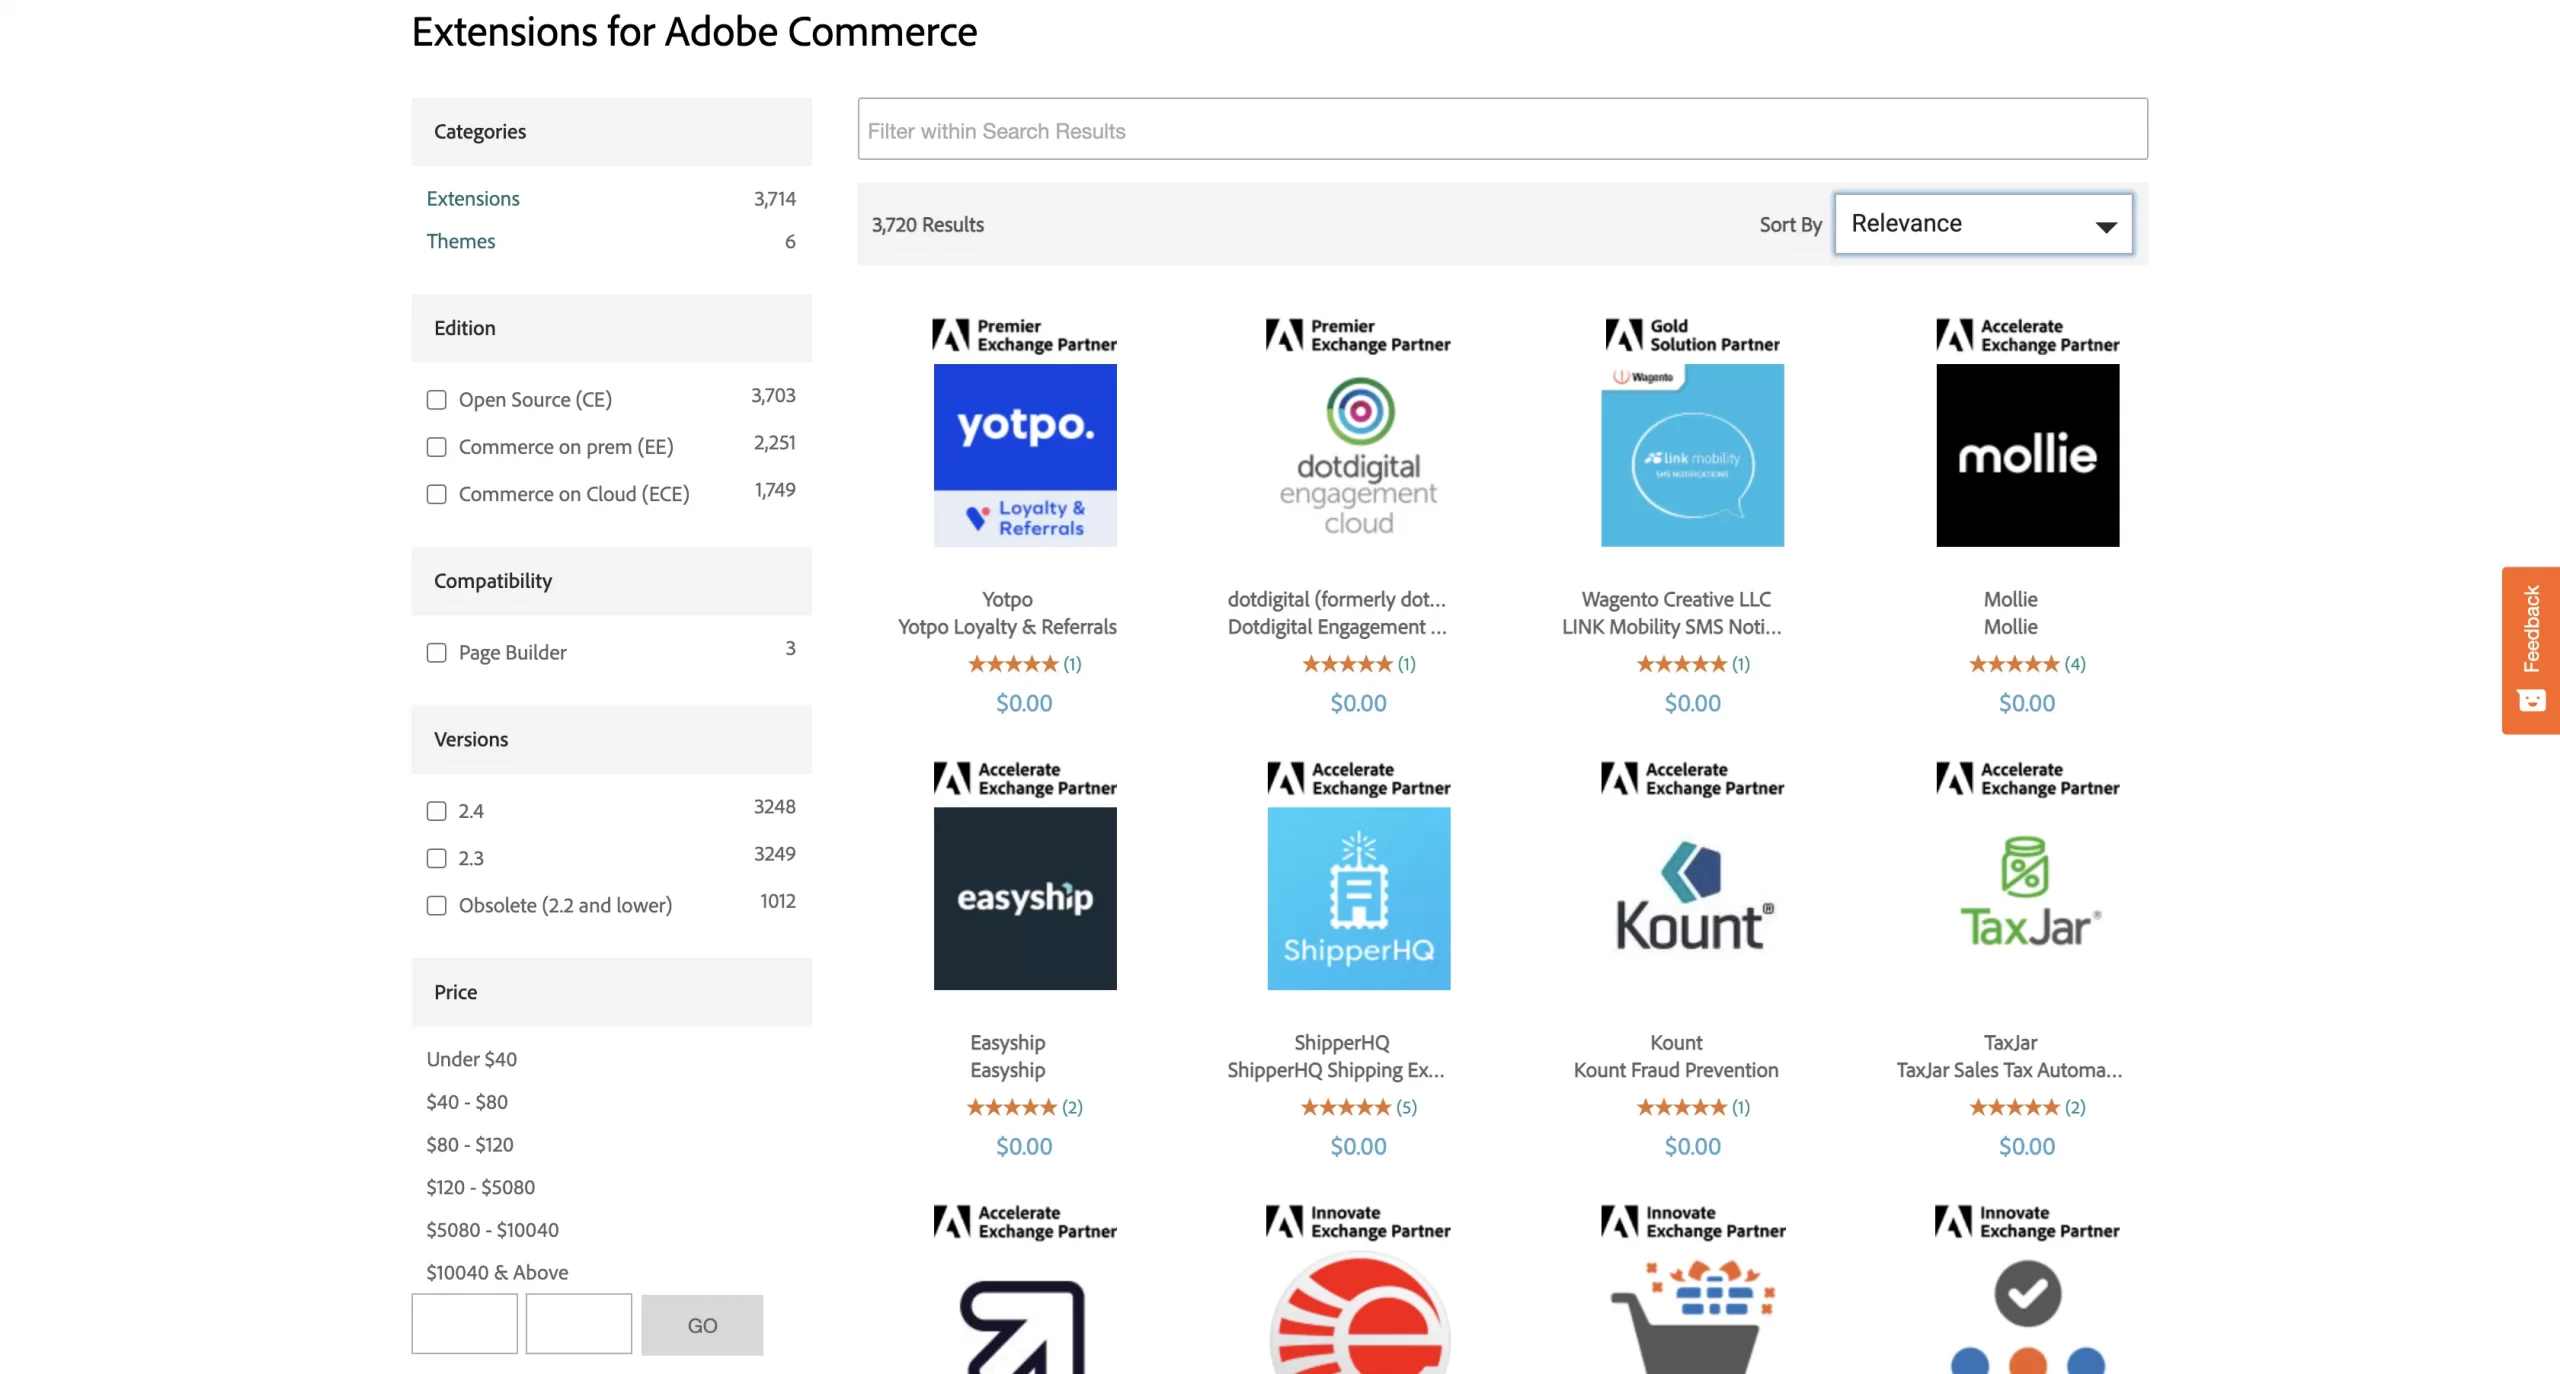Enable the Open Source (CE) filter
The width and height of the screenshot is (2560, 1374).
(x=436, y=399)
